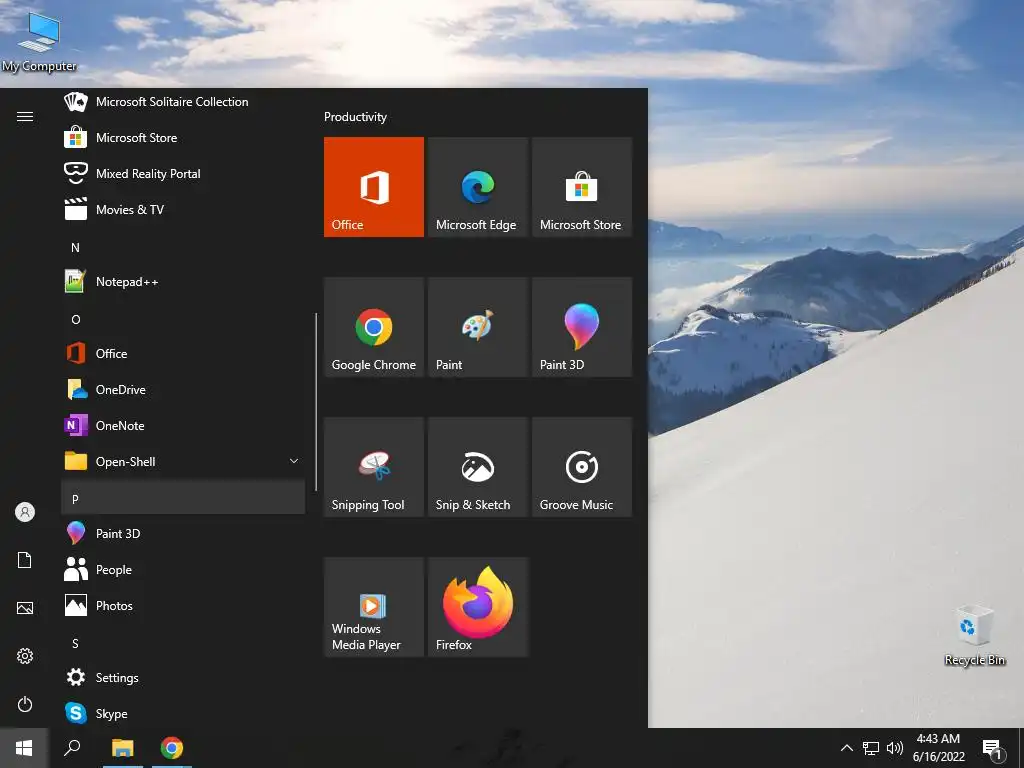Viewport: 1024px width, 768px height.
Task: Click the app list scrollbar
Action: coord(316,402)
